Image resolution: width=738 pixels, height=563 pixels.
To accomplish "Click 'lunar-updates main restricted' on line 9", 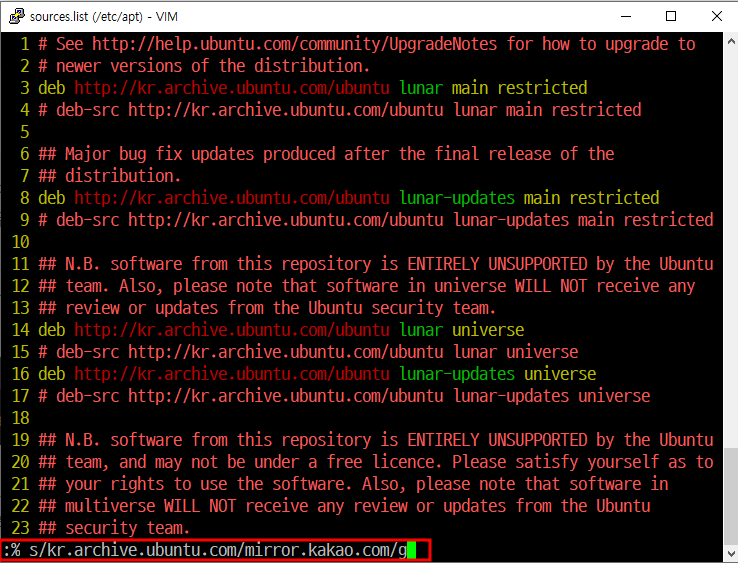I will point(584,220).
